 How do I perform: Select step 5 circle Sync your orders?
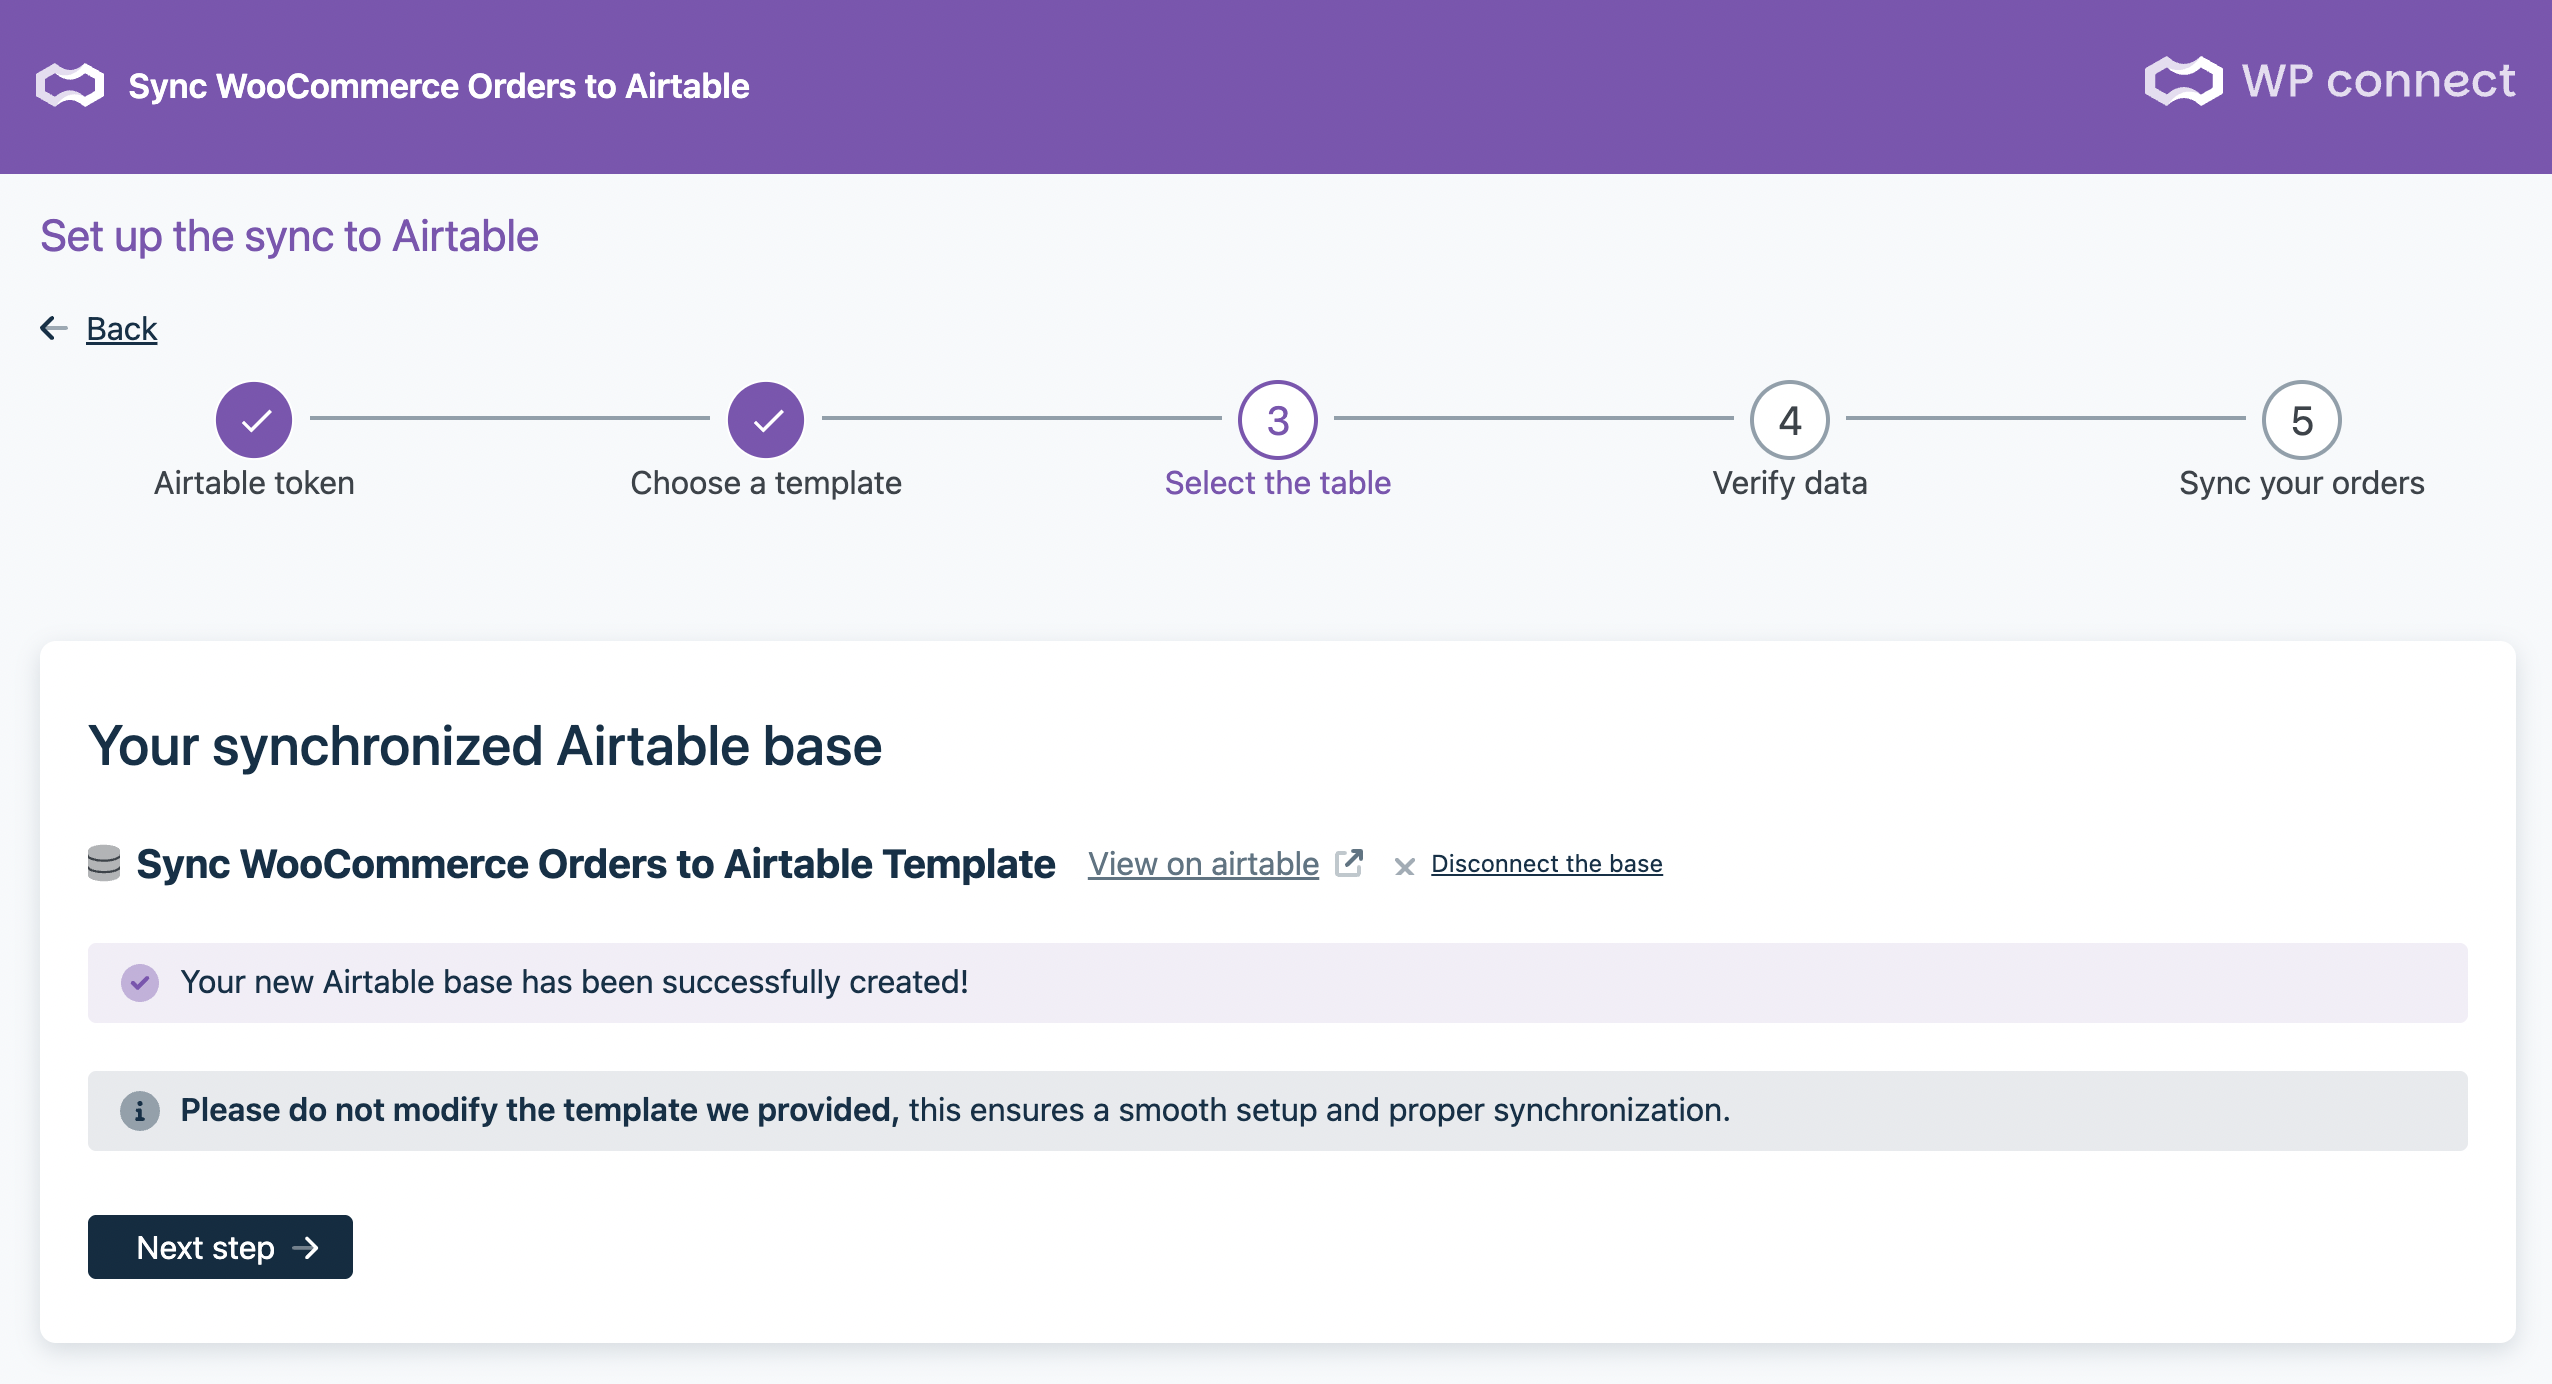(x=2302, y=420)
